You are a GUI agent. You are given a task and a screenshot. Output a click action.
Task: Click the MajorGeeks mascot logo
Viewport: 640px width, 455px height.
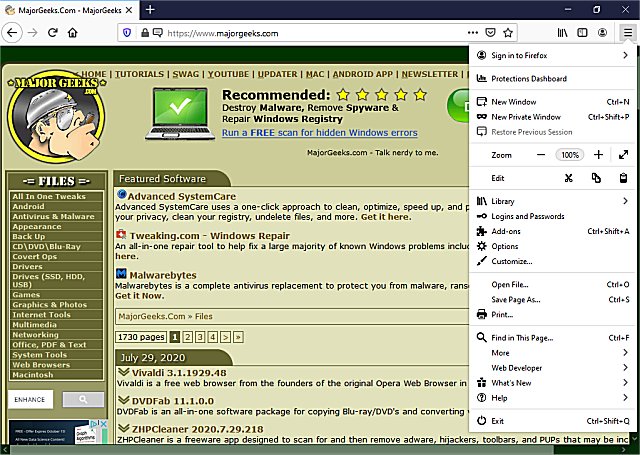pos(56,116)
